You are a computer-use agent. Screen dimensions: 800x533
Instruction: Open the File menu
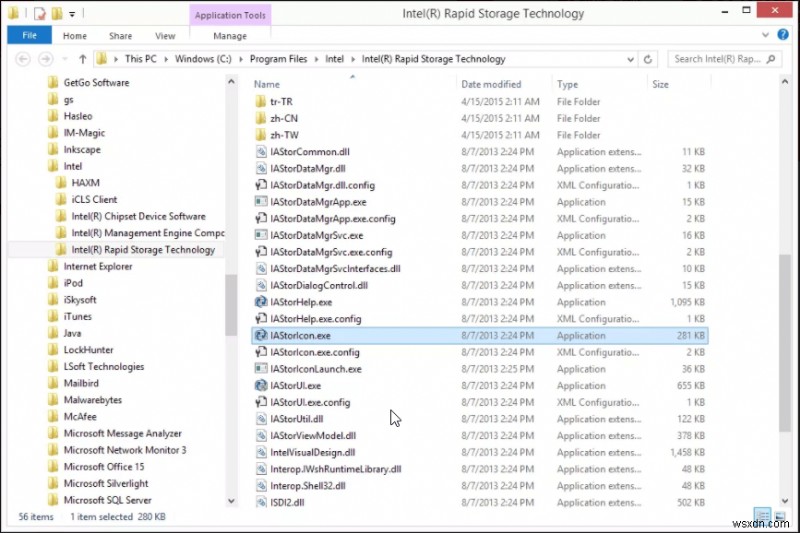(x=30, y=35)
